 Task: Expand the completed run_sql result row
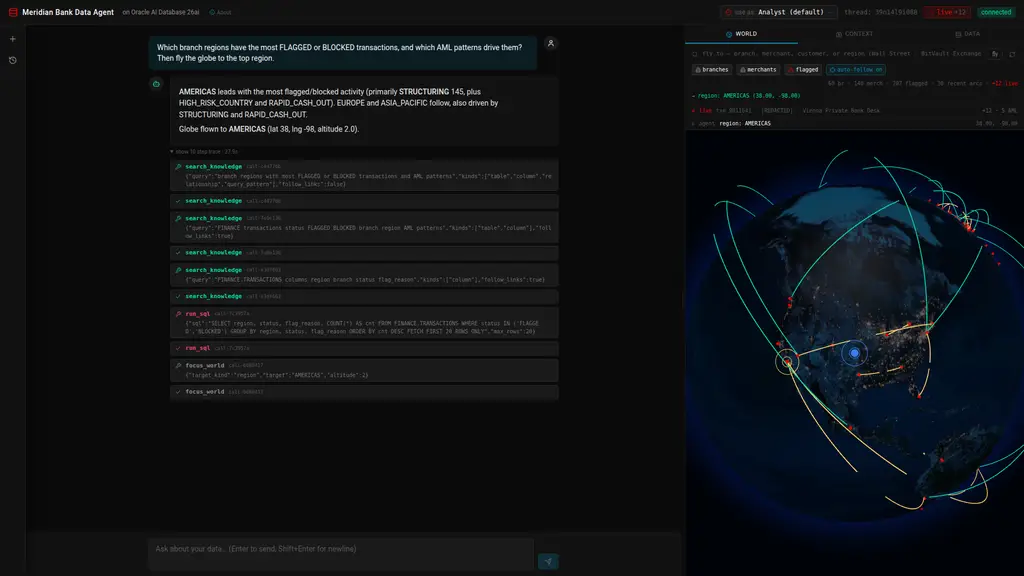[364, 348]
